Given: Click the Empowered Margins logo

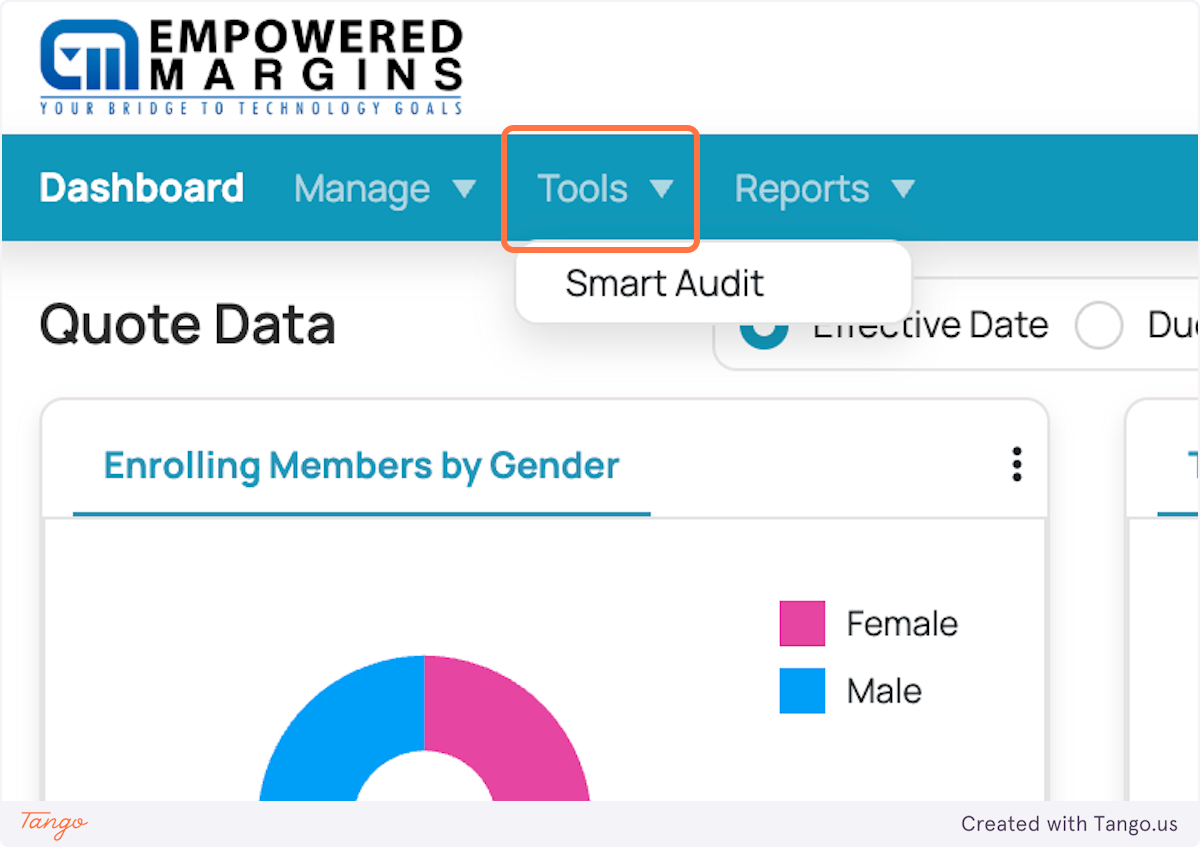Looking at the screenshot, I should point(251,67).
